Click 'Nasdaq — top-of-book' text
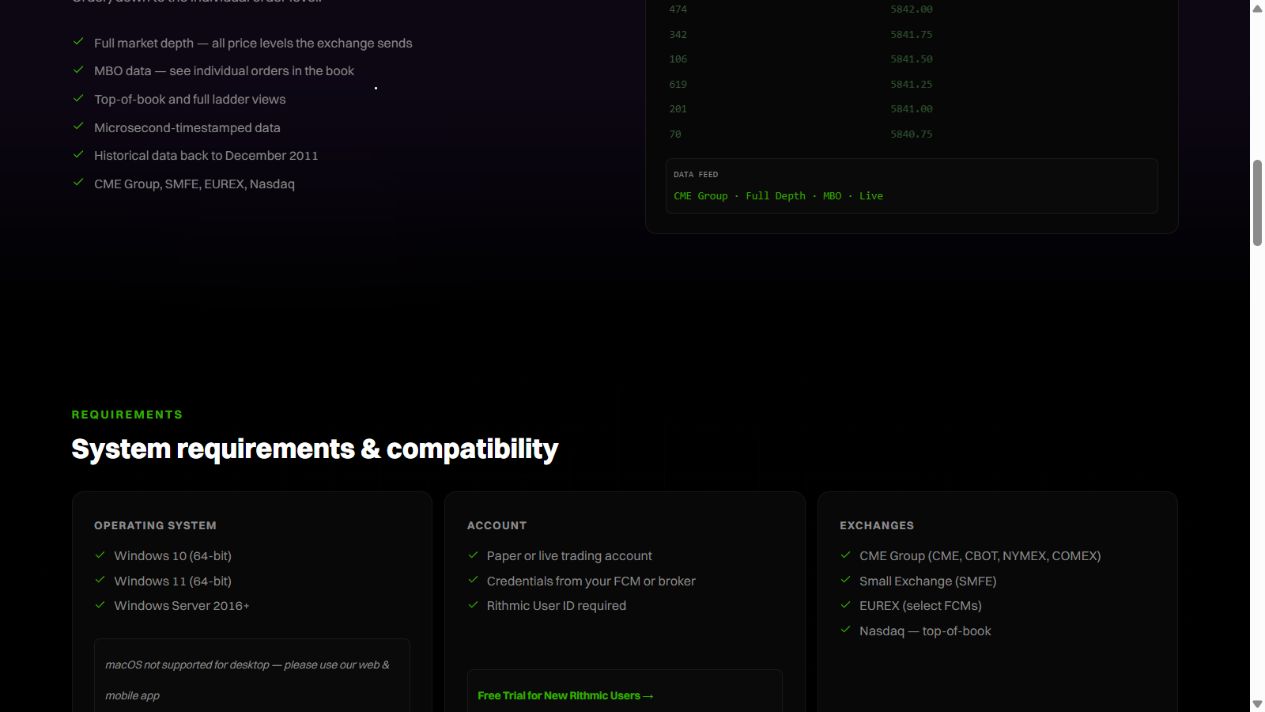This screenshot has width=1265, height=712. 925,630
